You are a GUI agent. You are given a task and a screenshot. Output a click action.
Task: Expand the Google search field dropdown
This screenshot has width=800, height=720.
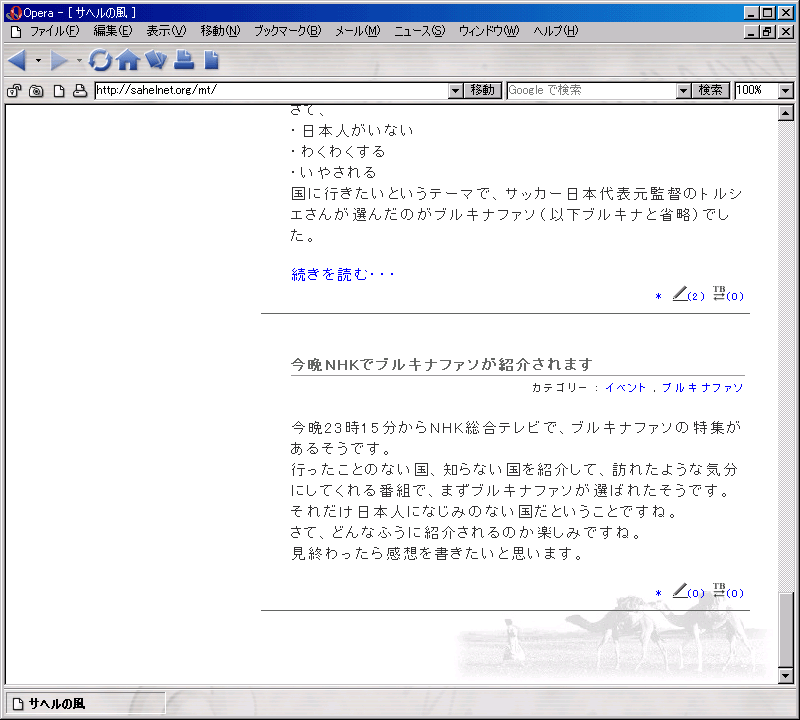click(683, 91)
